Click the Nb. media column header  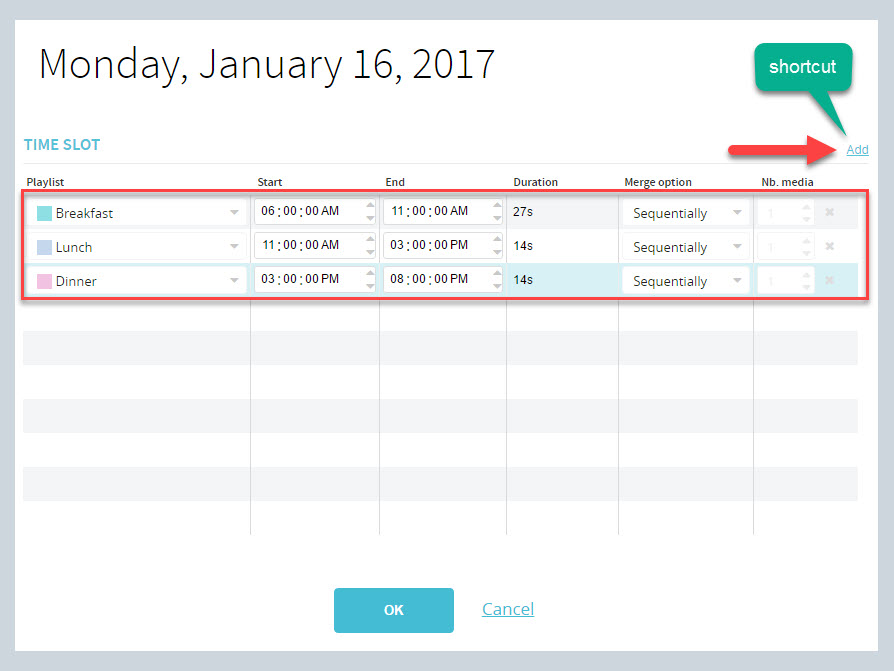click(787, 182)
